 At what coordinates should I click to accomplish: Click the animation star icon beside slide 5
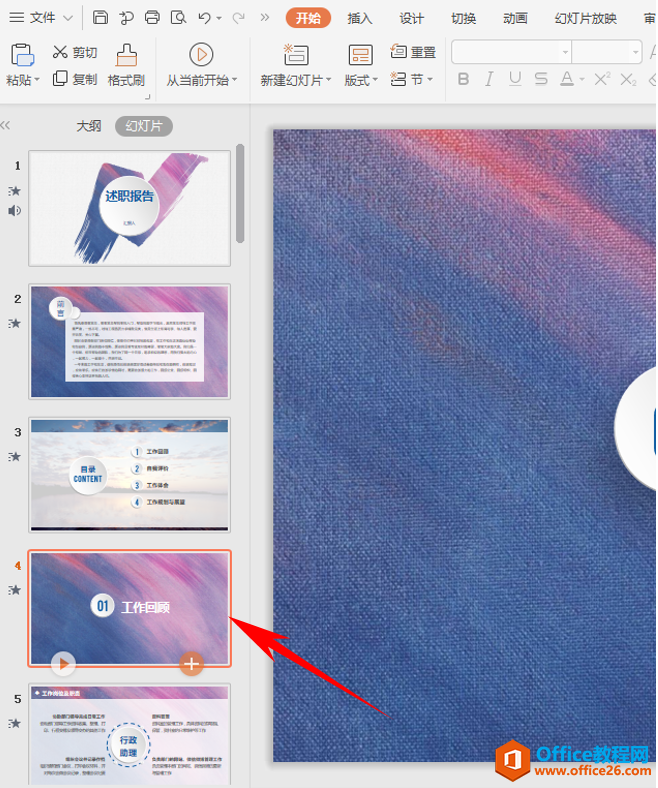point(15,723)
